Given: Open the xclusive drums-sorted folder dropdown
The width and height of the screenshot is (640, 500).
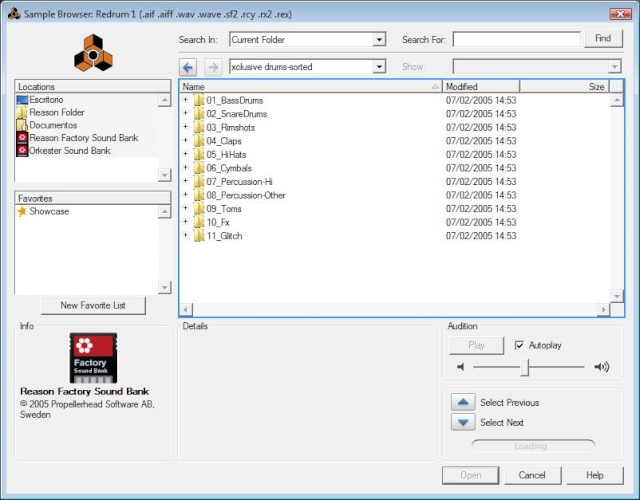Looking at the screenshot, I should [379, 67].
